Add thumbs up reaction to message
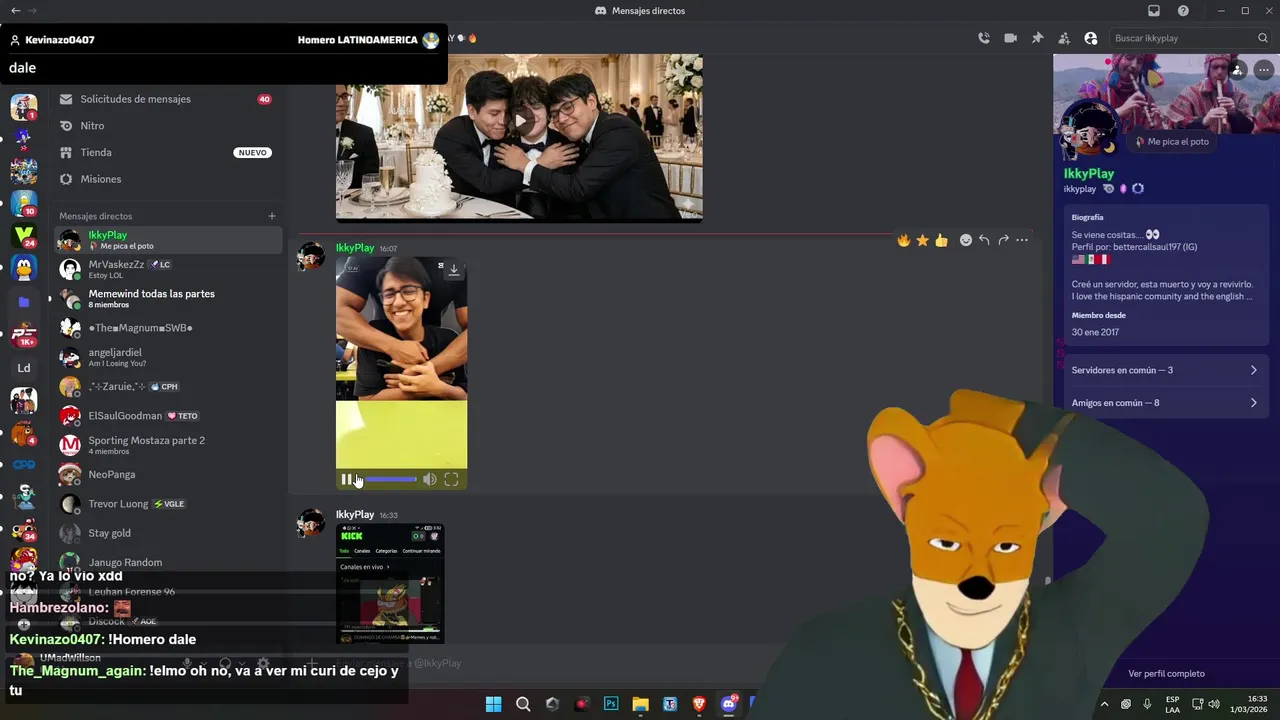 941,240
